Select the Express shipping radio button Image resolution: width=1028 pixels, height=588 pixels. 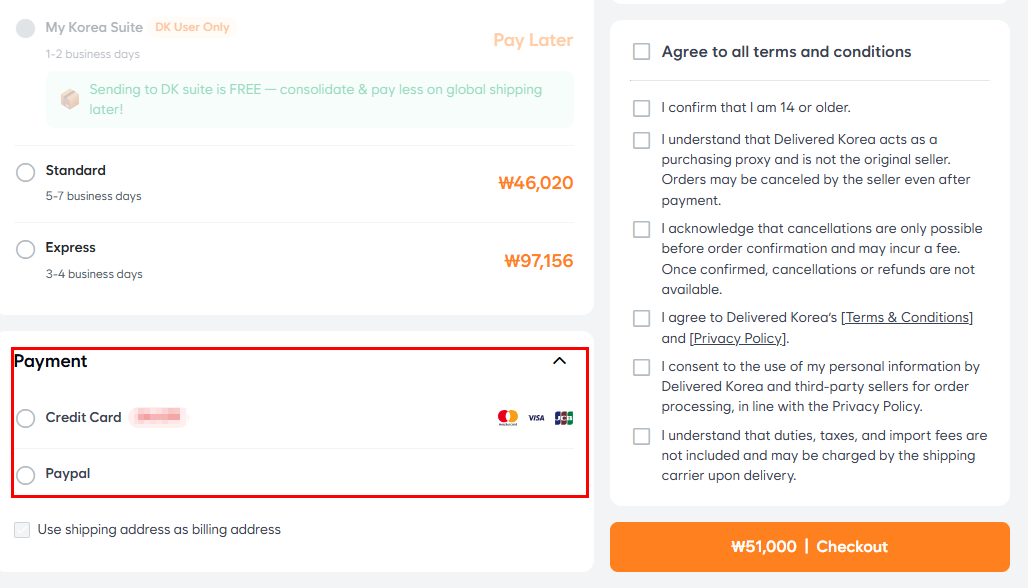[26, 249]
